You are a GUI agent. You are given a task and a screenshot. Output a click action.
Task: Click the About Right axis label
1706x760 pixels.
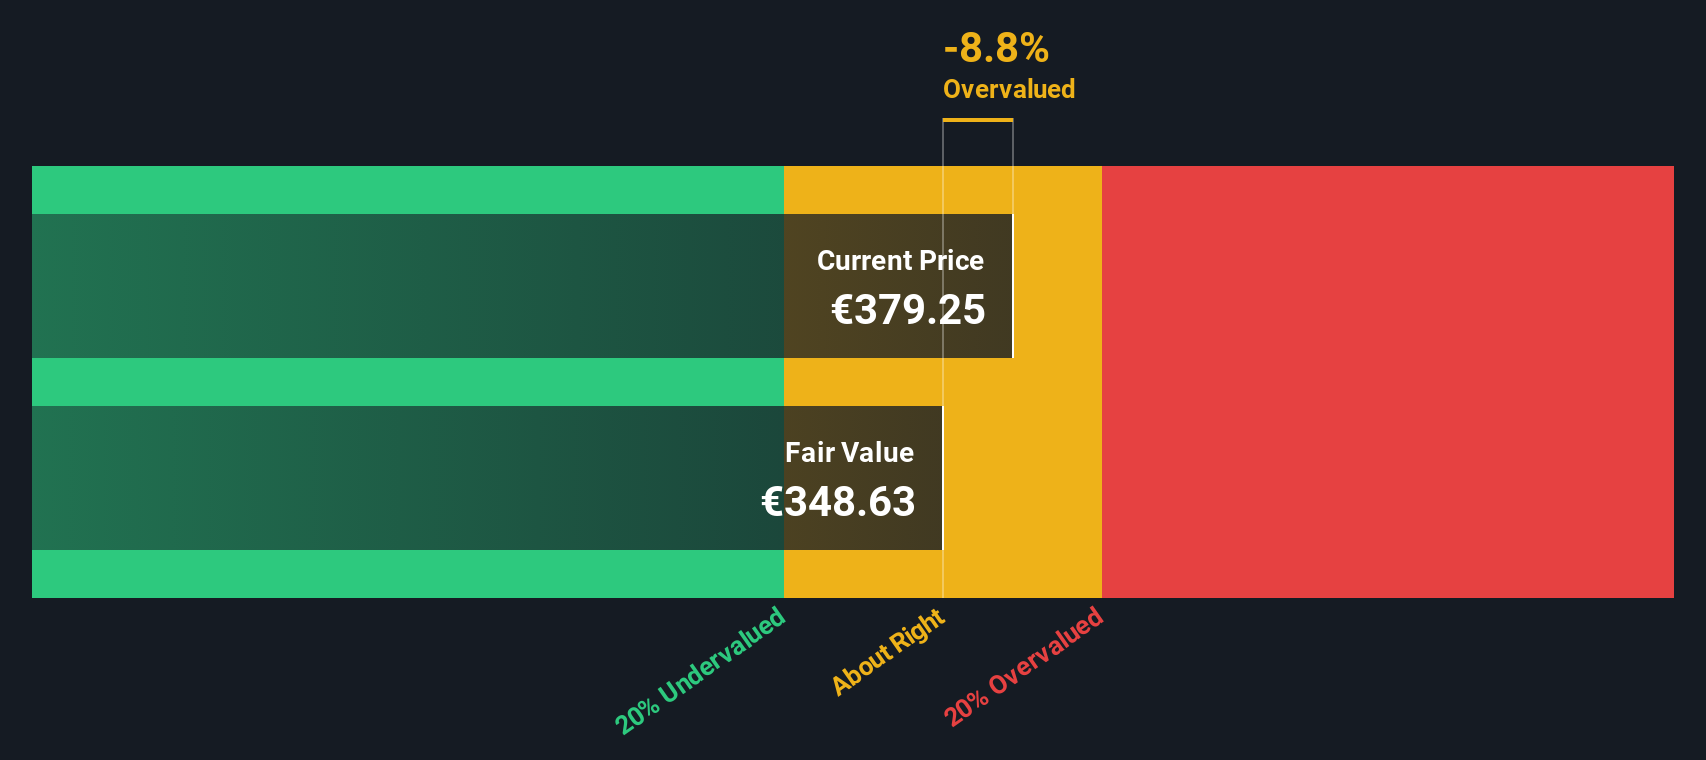888,651
